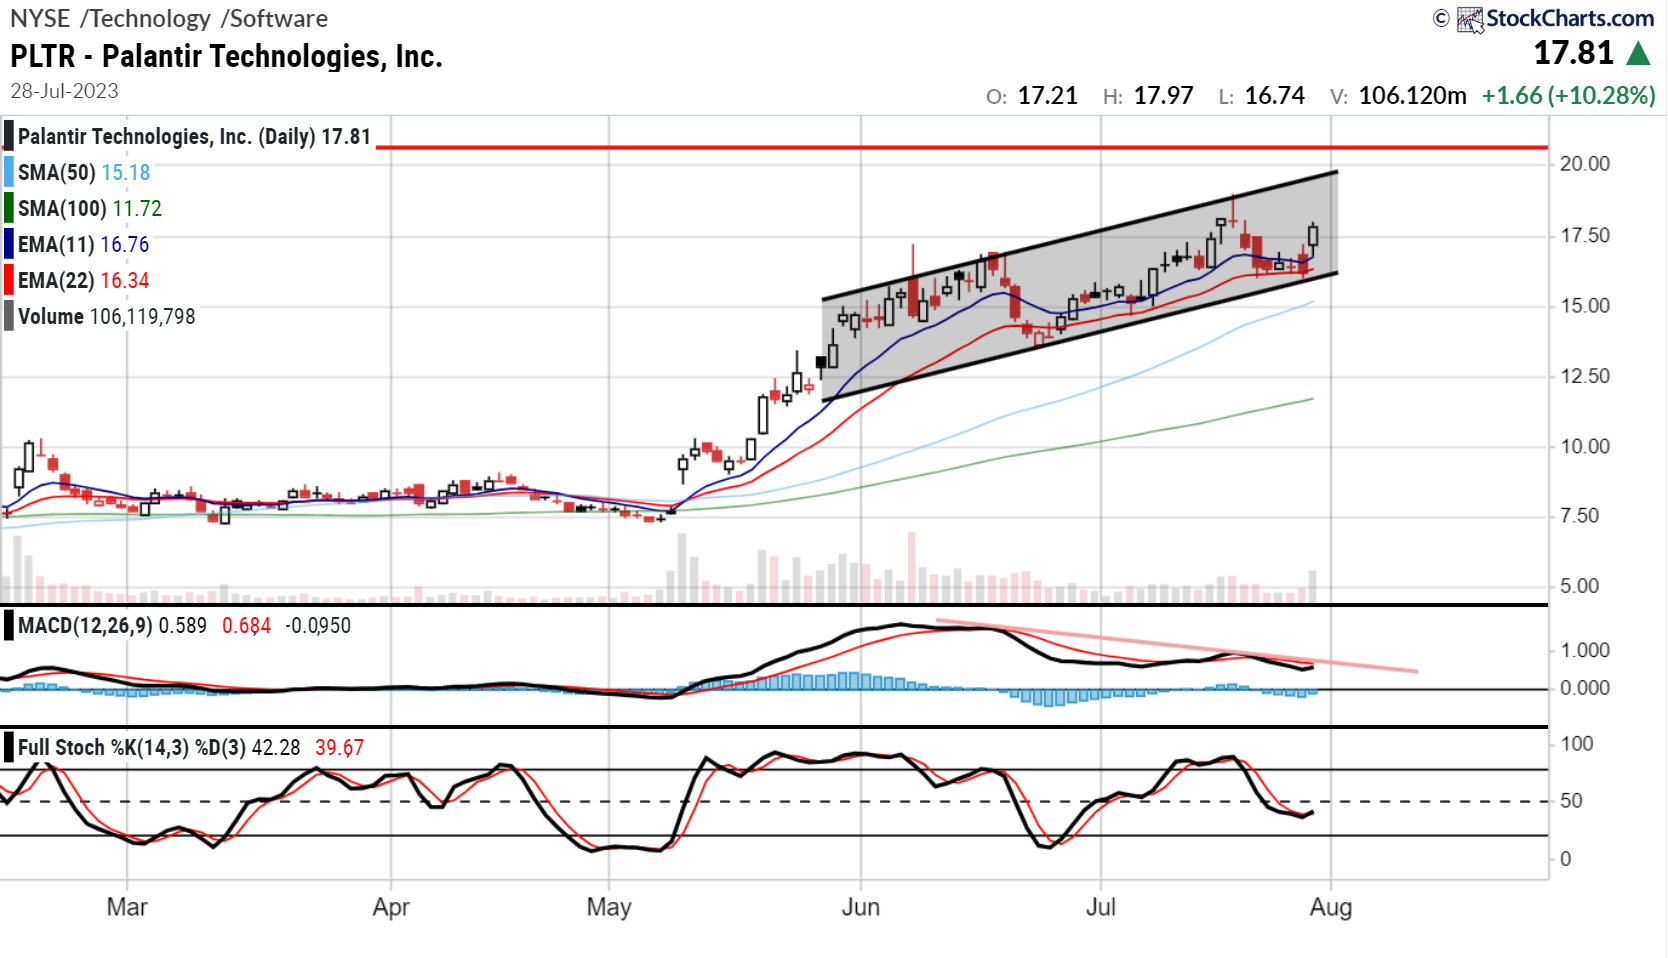Click the red EMA(22) legend marker
The width and height of the screenshot is (1668, 958).
point(8,280)
